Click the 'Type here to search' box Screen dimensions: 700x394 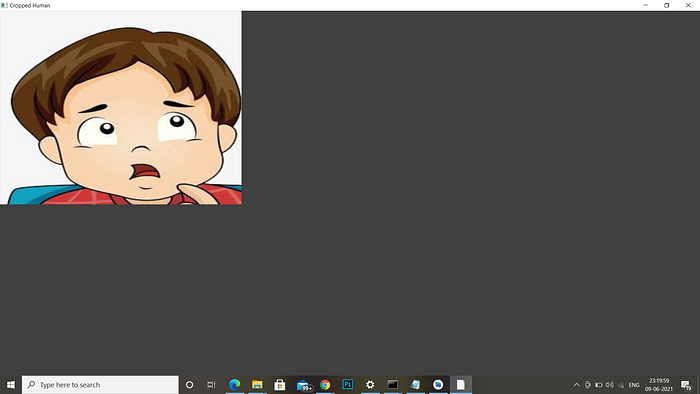pos(100,385)
